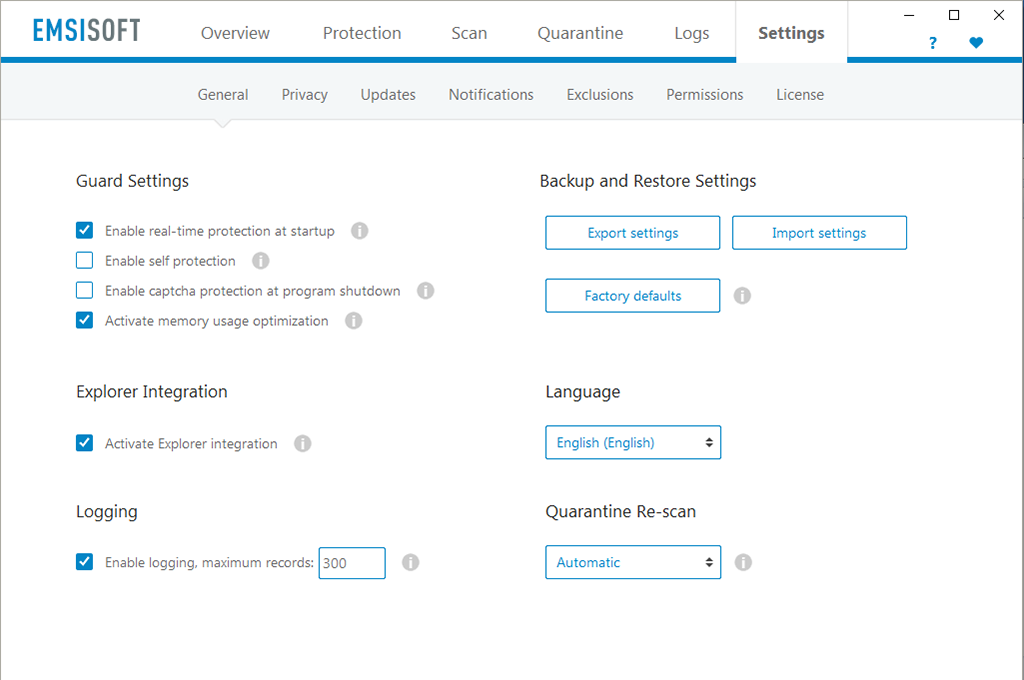
Task: Click info icon beside Explorer integration
Action: [303, 443]
